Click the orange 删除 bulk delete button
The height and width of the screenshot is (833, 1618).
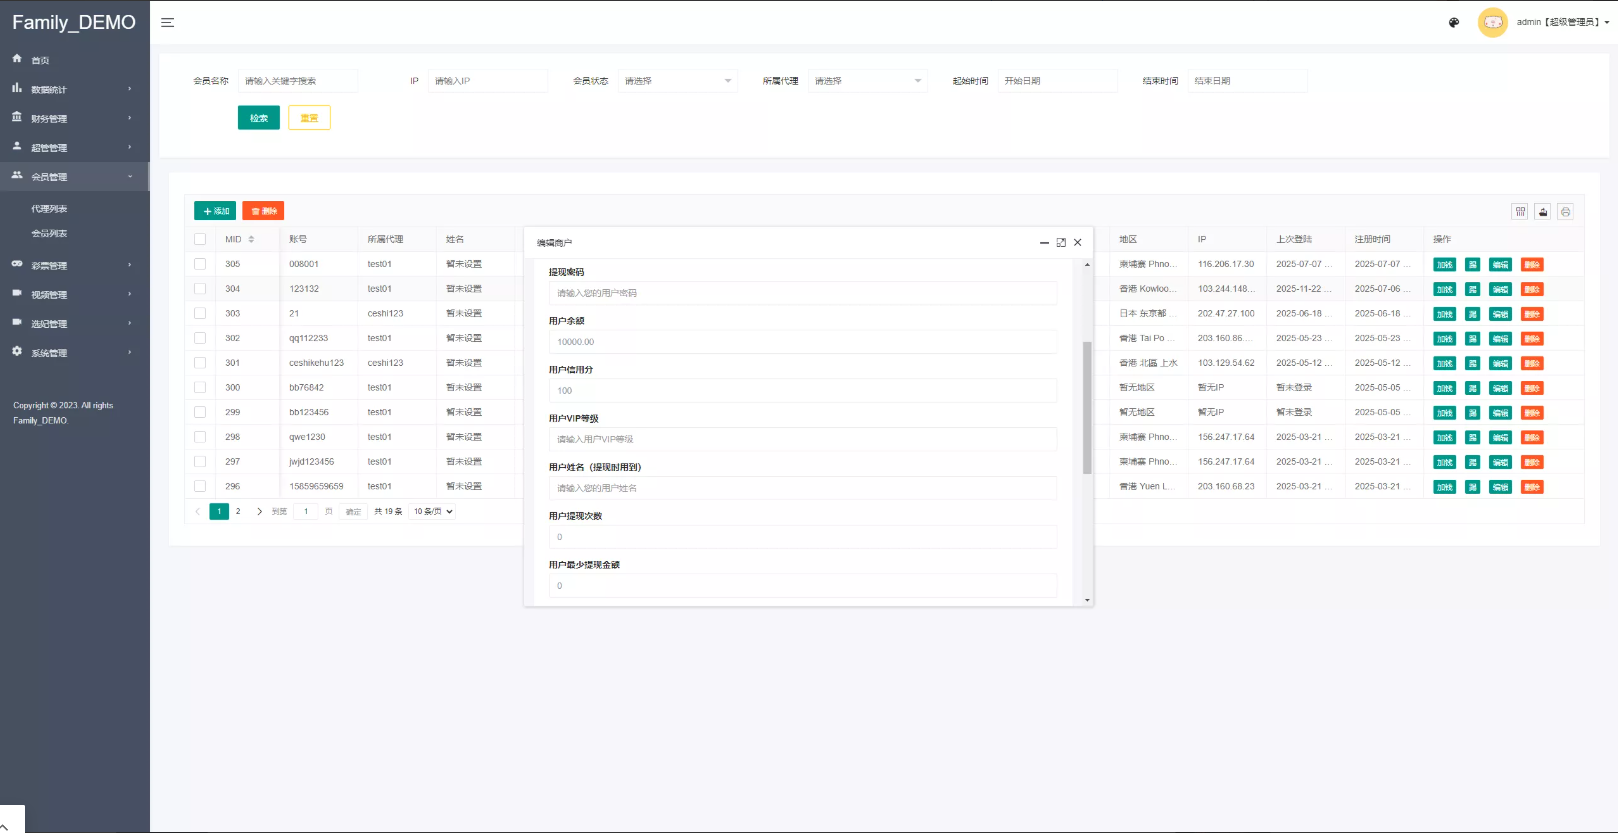pos(263,211)
